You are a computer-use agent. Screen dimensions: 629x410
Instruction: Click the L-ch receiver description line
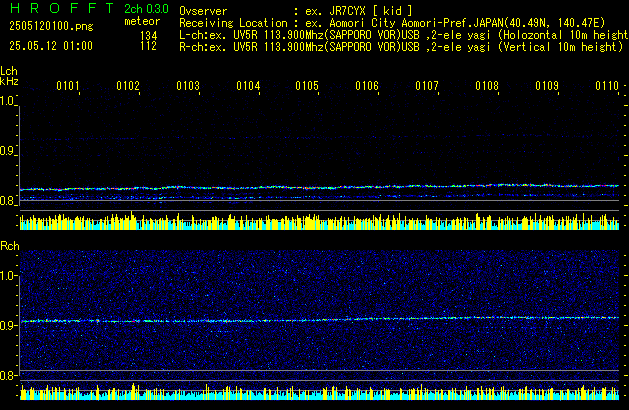(404, 35)
